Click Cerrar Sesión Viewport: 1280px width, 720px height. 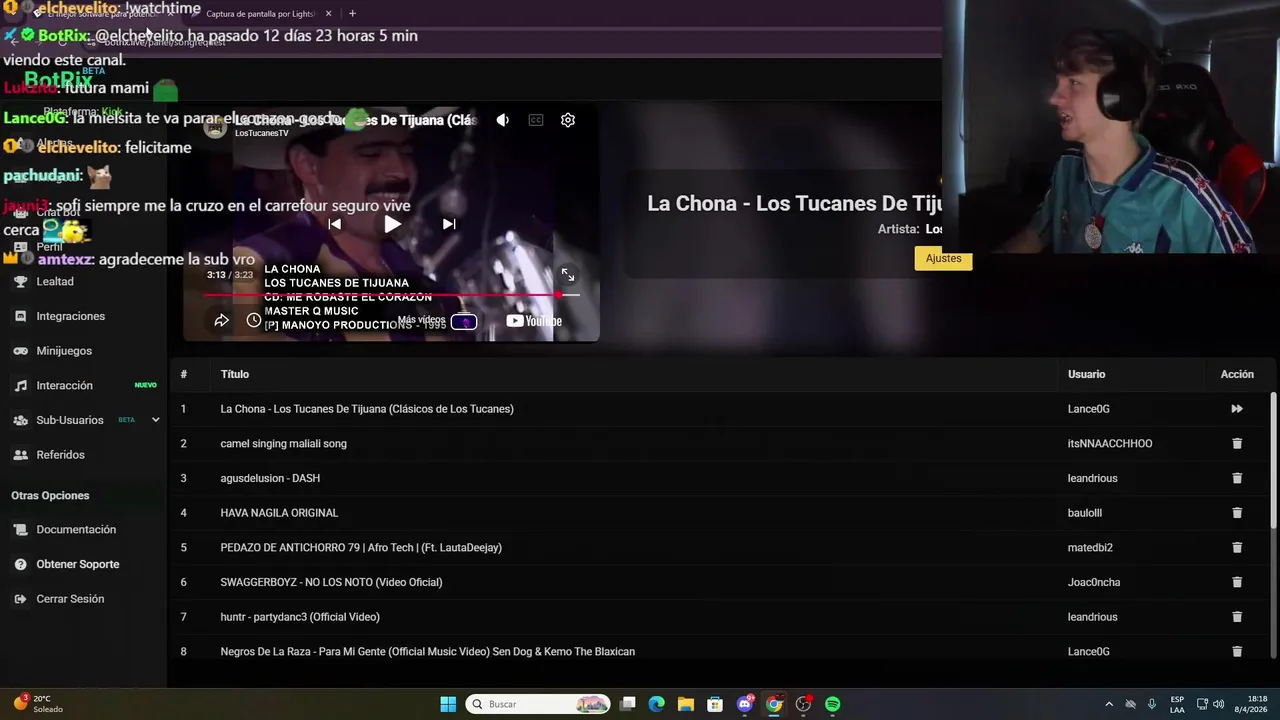[x=70, y=599]
